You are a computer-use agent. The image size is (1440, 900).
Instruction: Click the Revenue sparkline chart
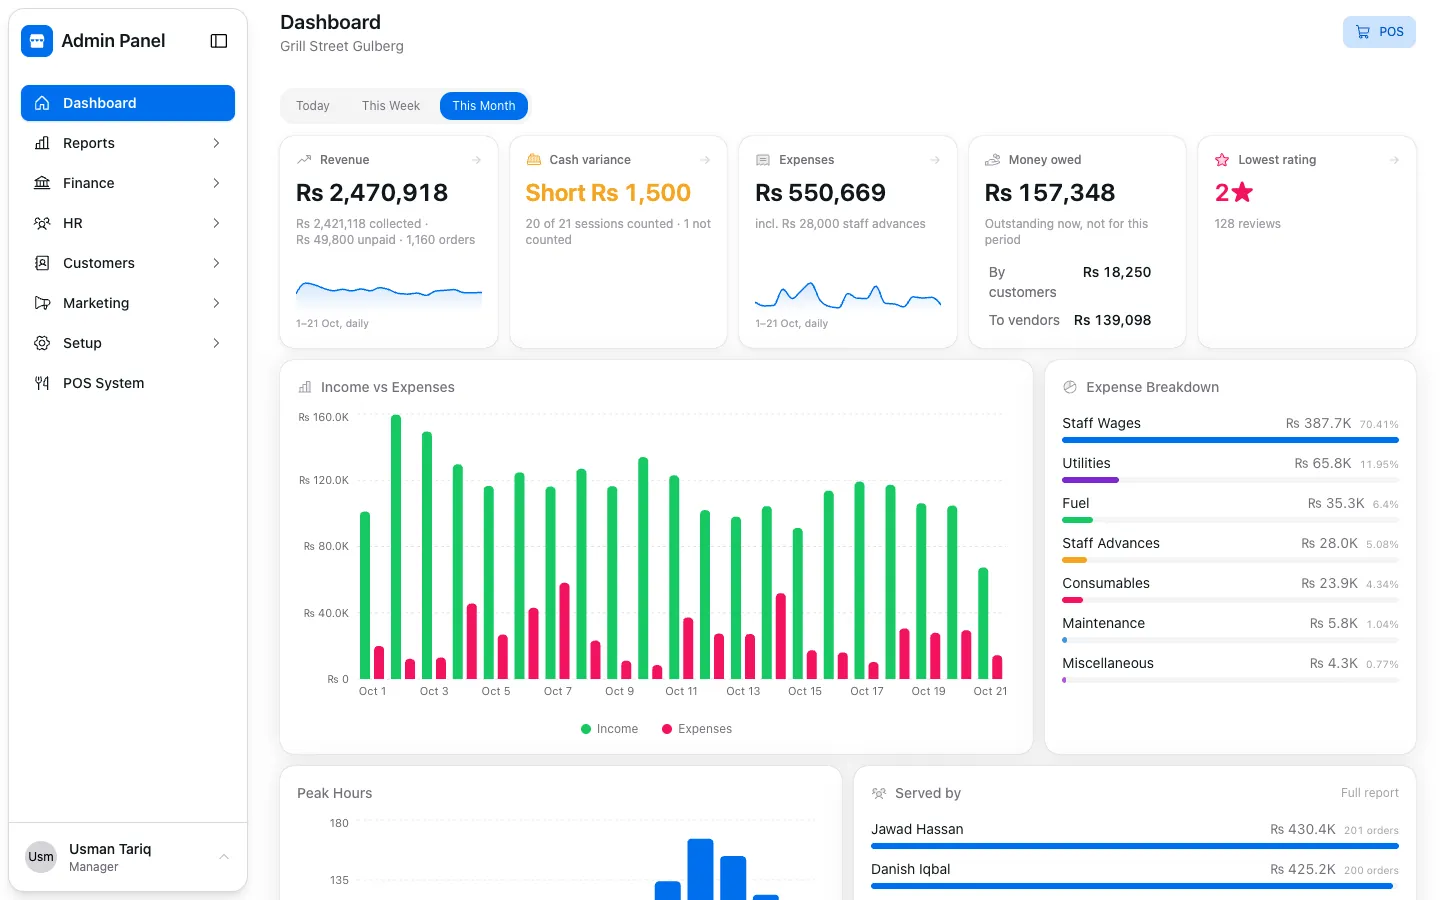tap(389, 294)
